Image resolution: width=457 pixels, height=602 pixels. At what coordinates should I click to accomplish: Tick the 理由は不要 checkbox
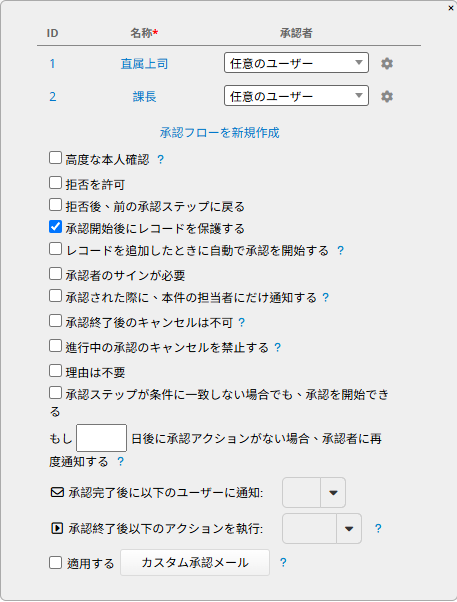(x=55, y=371)
